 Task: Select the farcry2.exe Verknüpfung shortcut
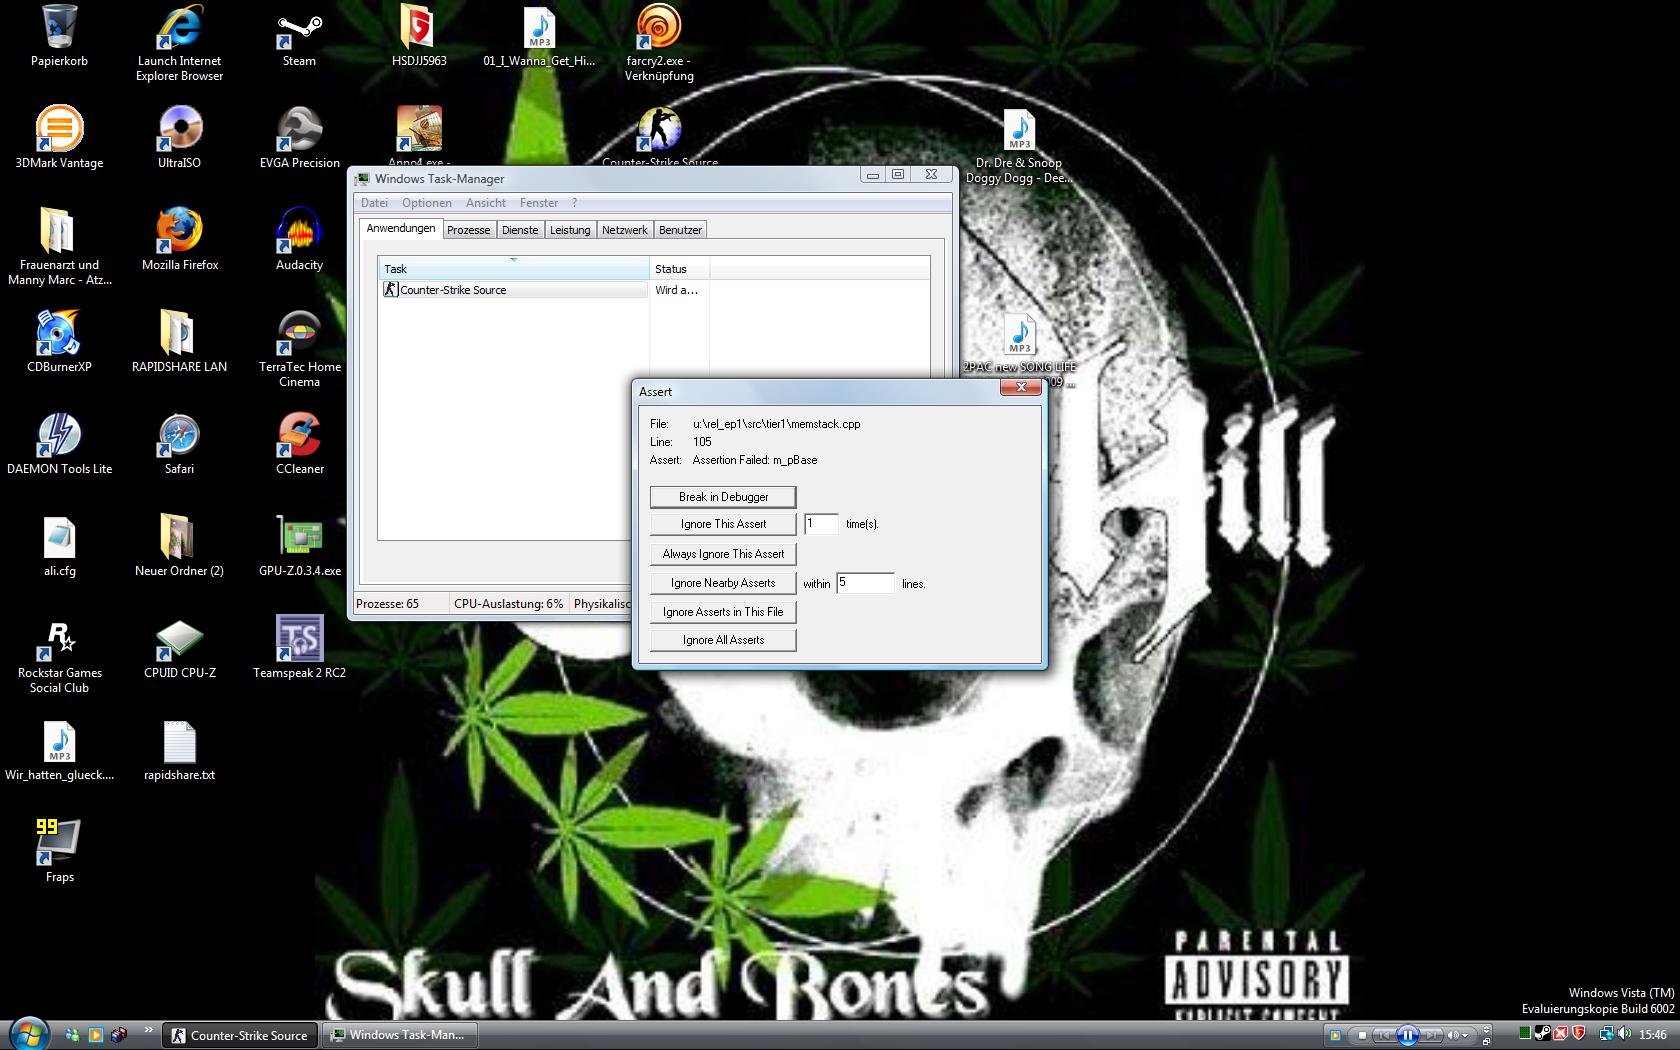tap(659, 42)
